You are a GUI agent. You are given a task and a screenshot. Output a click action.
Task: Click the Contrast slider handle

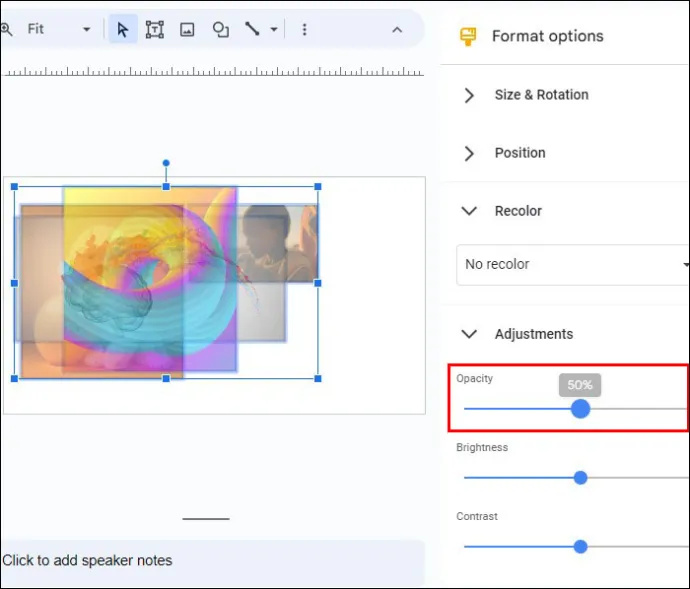580,547
